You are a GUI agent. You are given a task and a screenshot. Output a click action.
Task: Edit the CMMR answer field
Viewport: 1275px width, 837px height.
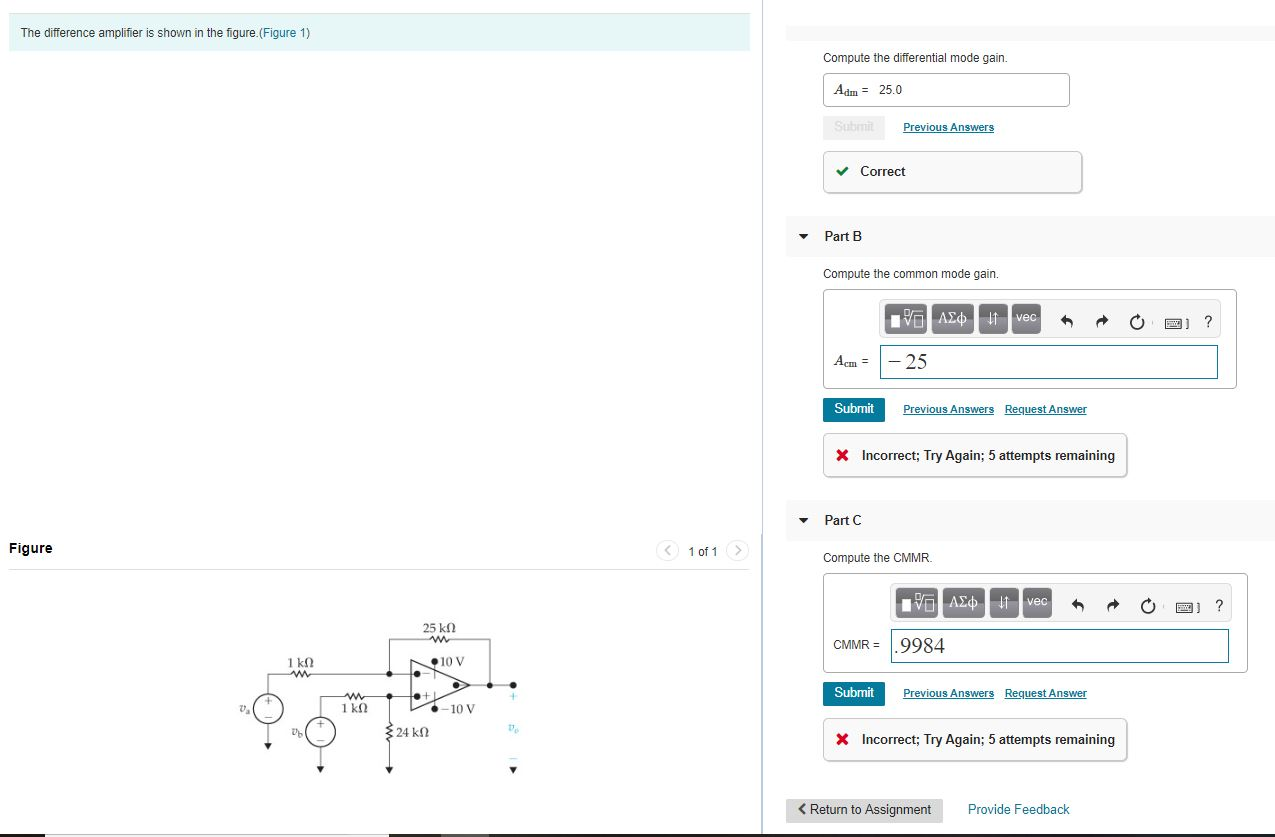1059,646
